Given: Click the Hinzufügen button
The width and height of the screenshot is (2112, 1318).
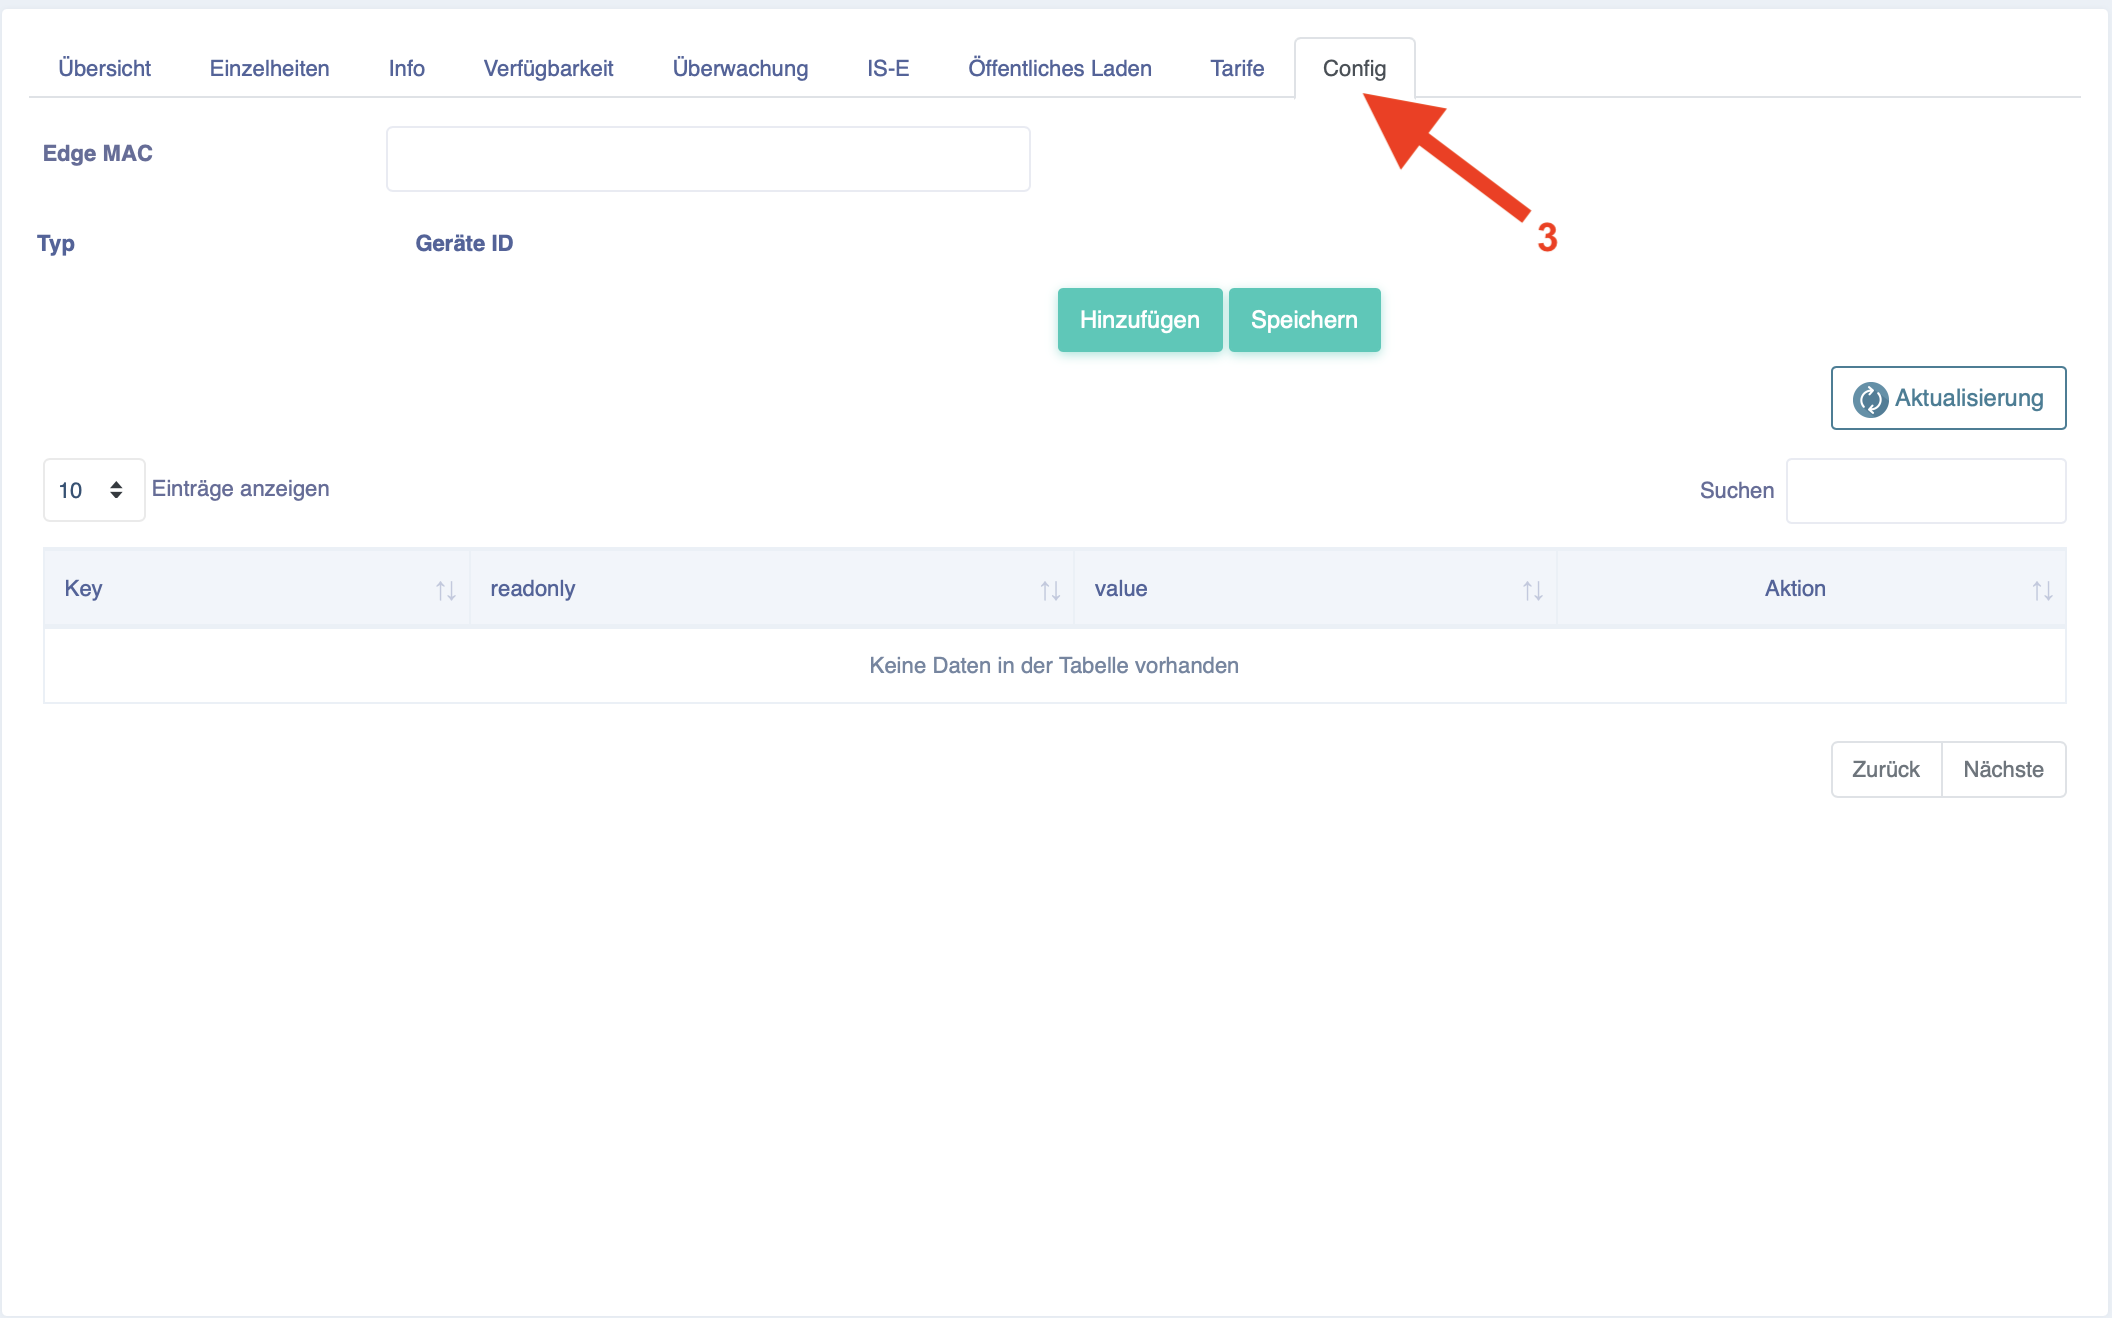Looking at the screenshot, I should pos(1140,320).
